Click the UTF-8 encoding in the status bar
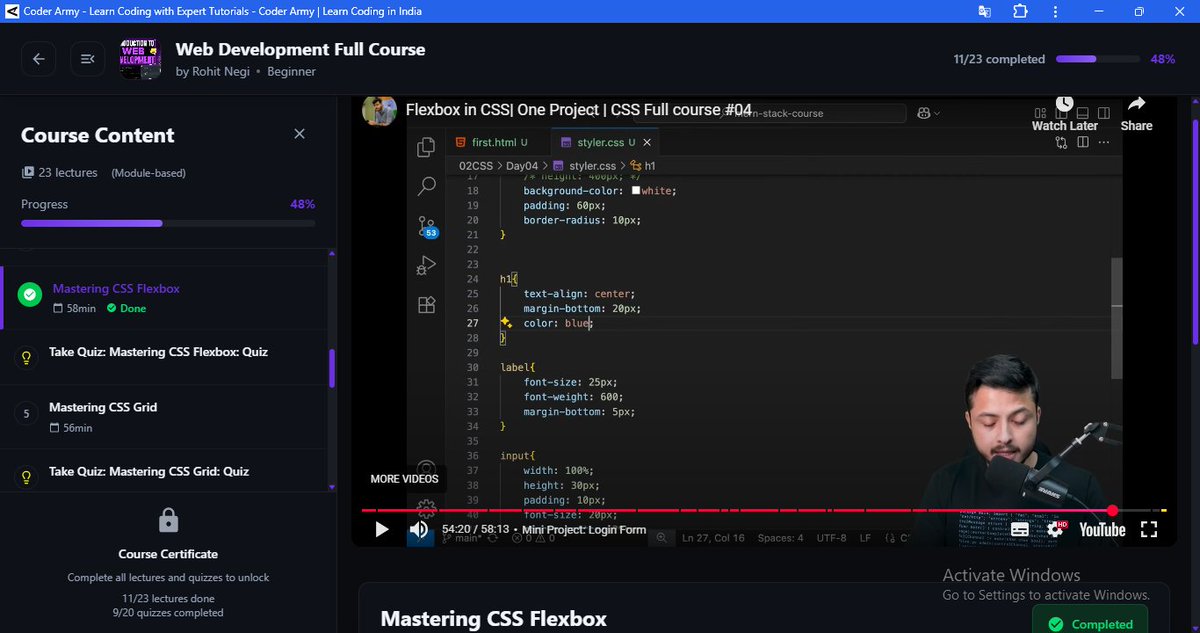Screen dimensions: 1200x633 [831, 538]
